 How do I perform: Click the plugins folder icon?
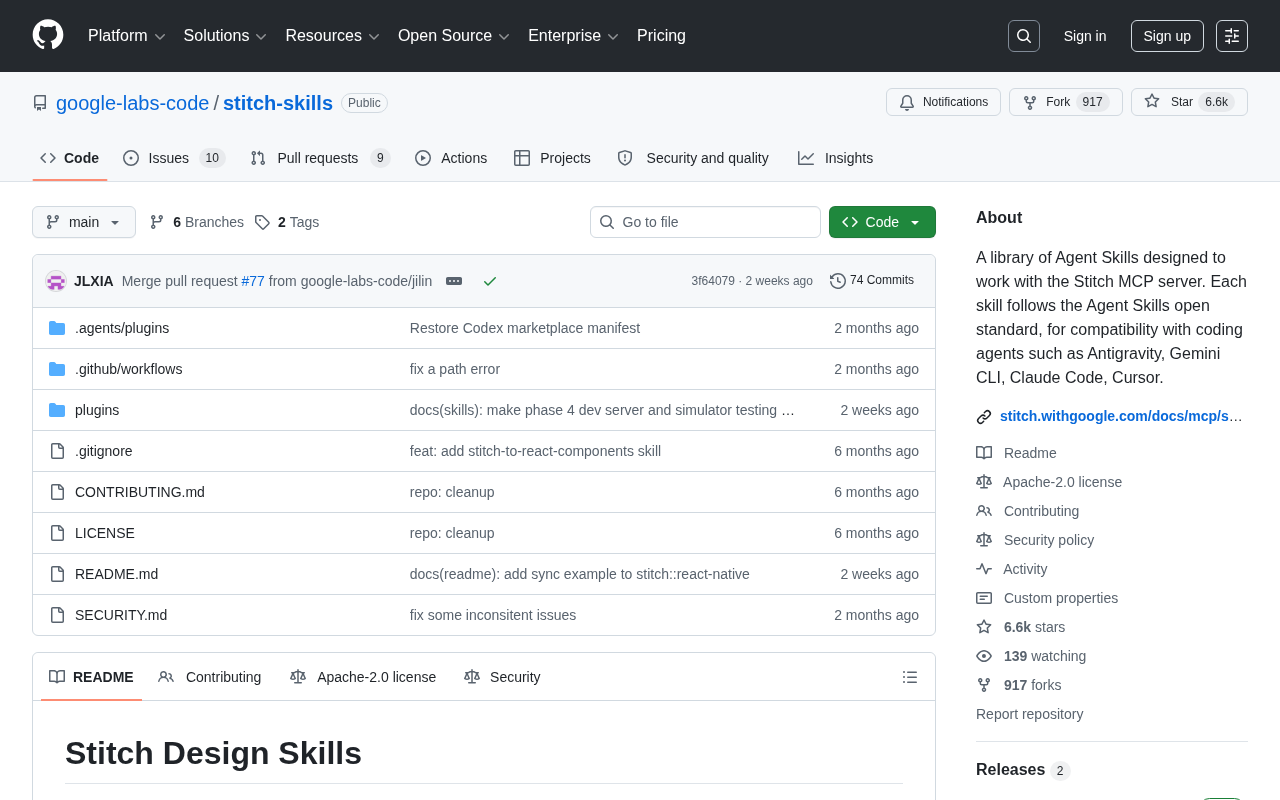pos(57,410)
